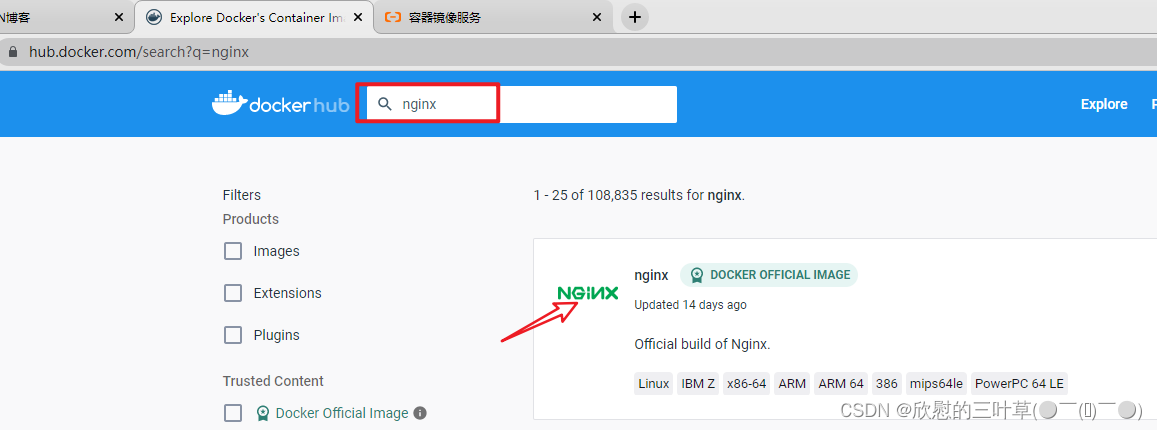Open the nginx repository title link
1157x430 pixels.
point(651,275)
